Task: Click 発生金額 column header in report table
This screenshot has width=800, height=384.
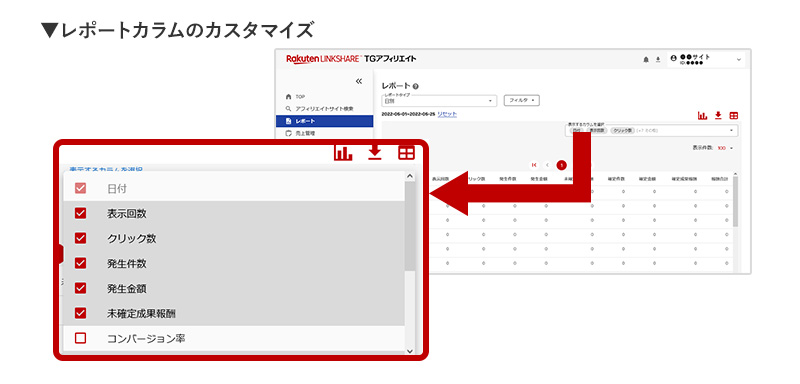Action: [539, 180]
